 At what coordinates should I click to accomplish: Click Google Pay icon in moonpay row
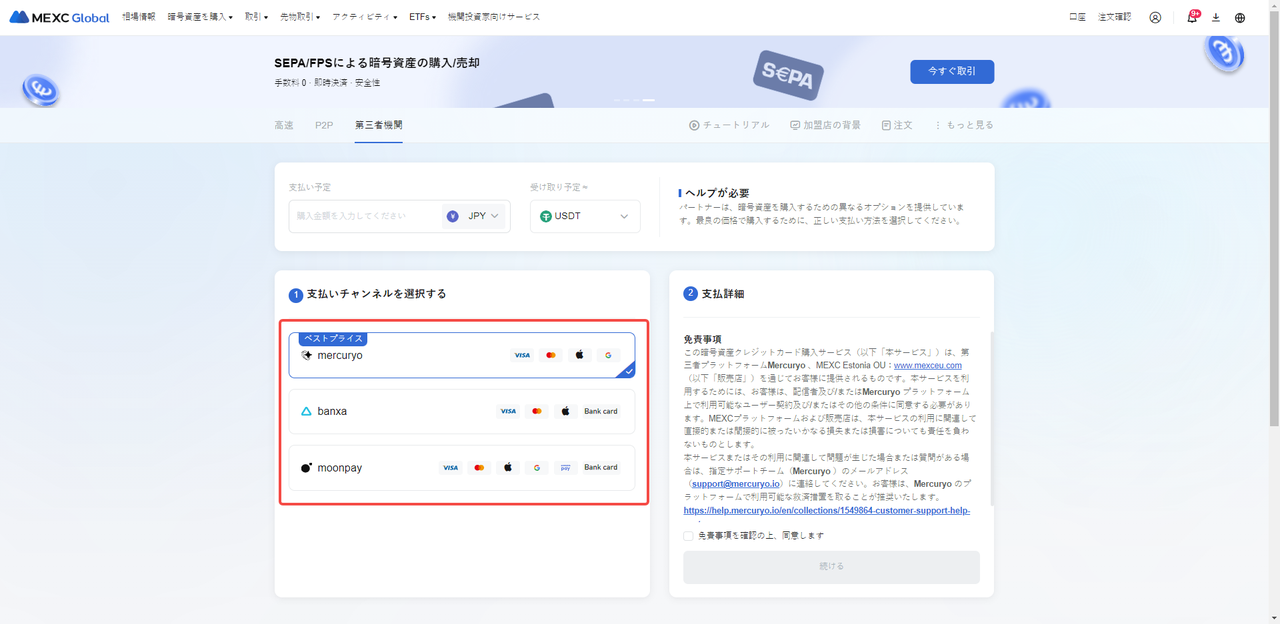tap(537, 468)
